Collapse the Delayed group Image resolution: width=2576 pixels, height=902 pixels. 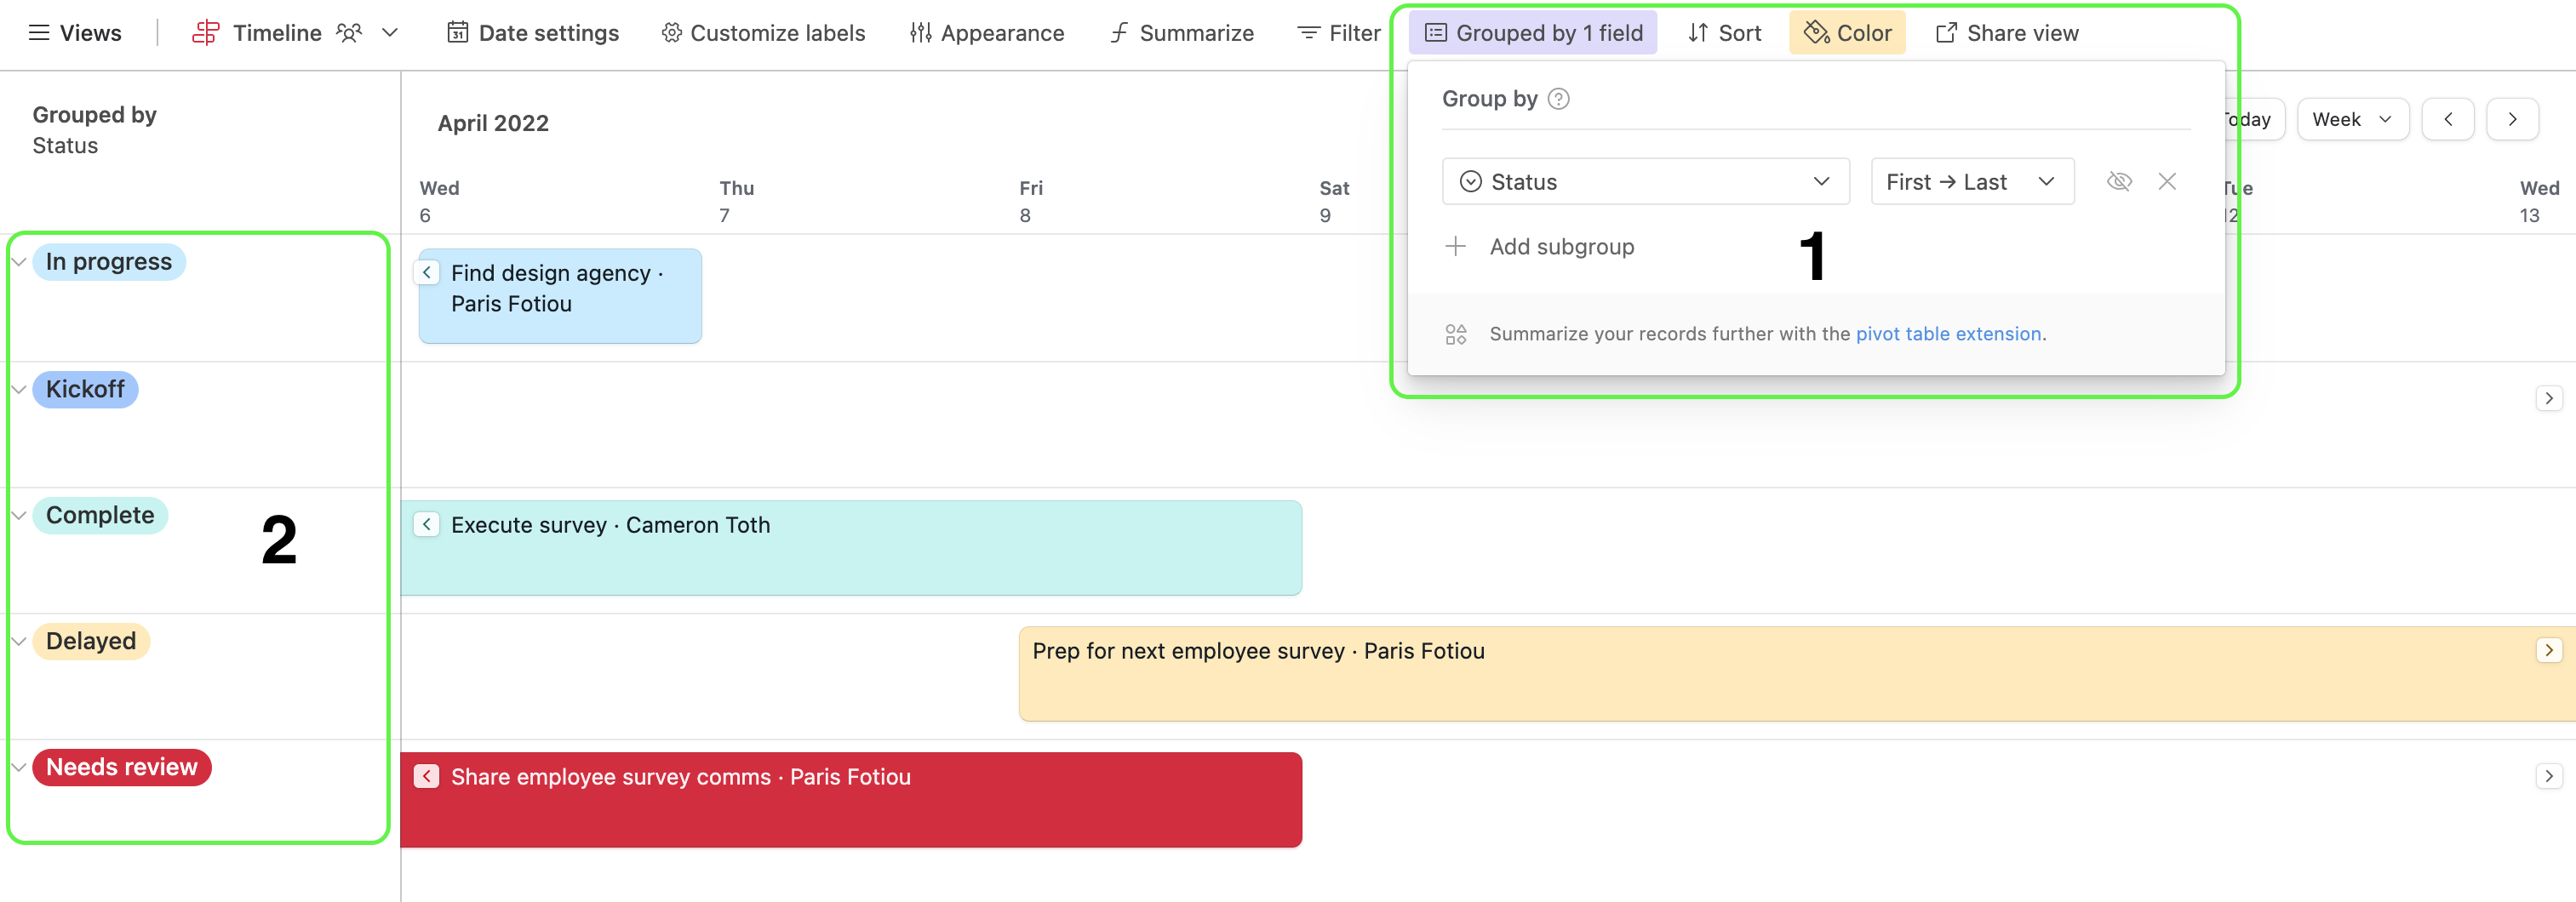19,641
